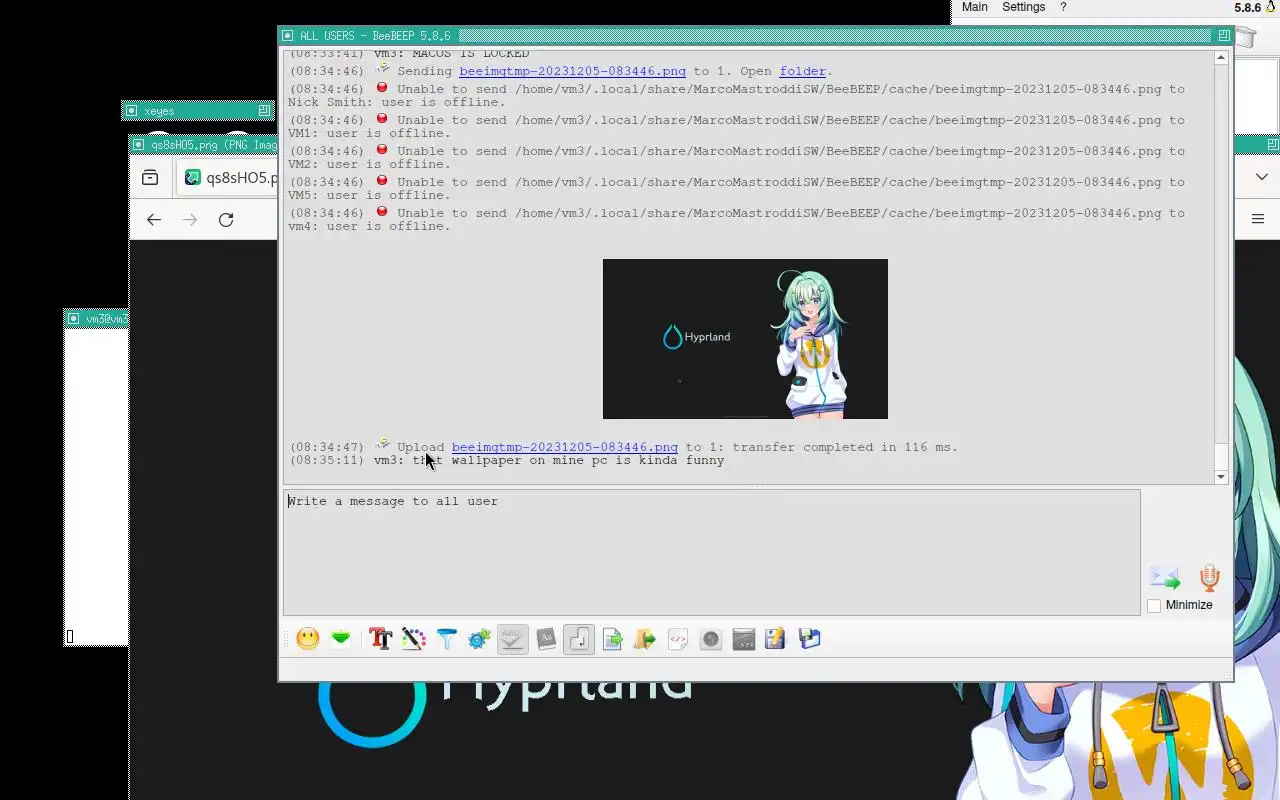Toggle the dictionary word completer icon
The image size is (1280, 800).
546,639
